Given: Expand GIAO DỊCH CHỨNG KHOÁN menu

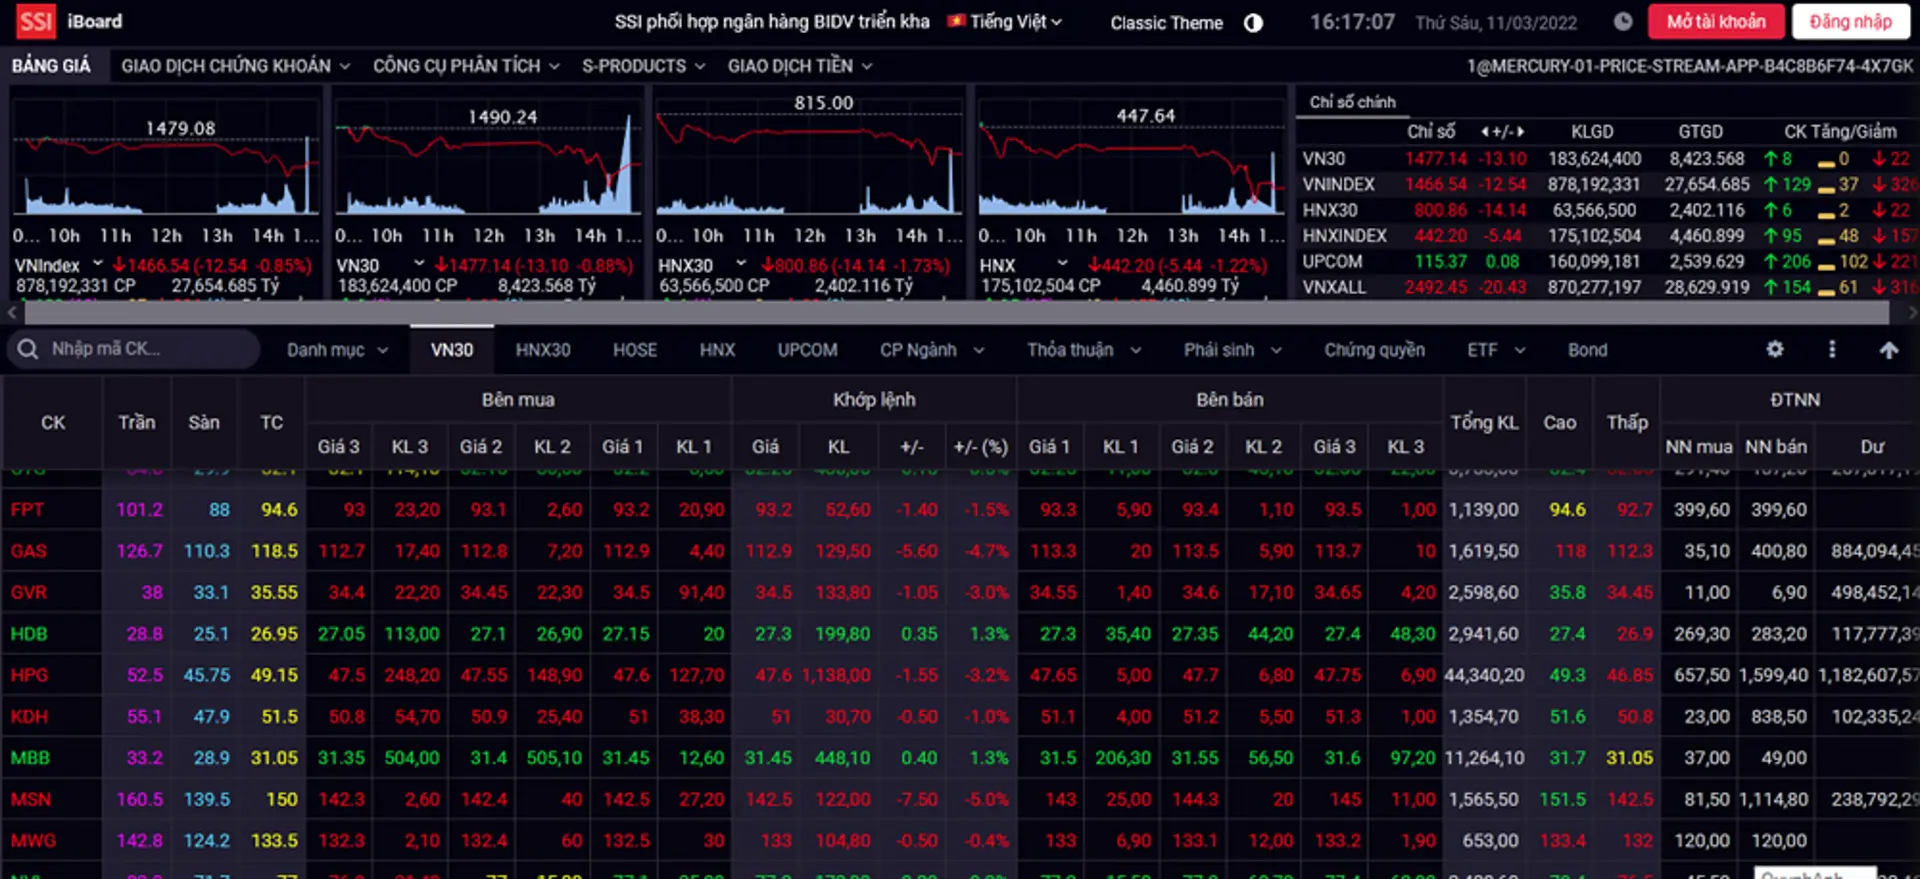Looking at the screenshot, I should tap(236, 66).
